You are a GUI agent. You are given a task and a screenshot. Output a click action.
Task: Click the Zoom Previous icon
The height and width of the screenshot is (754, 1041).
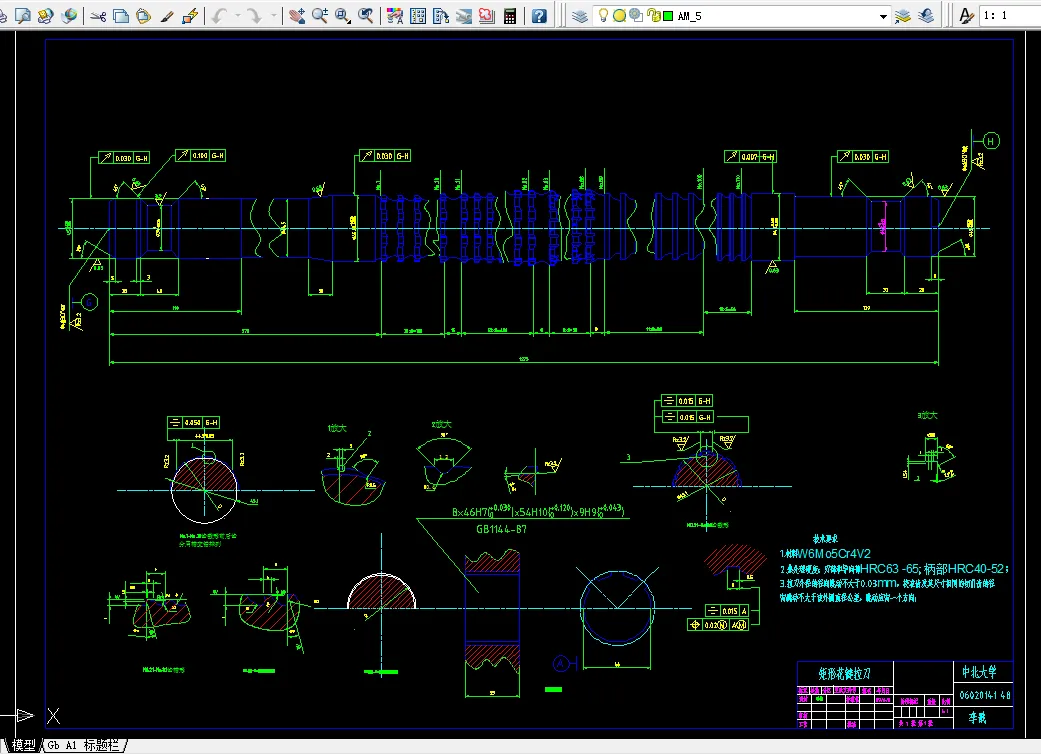coord(366,16)
